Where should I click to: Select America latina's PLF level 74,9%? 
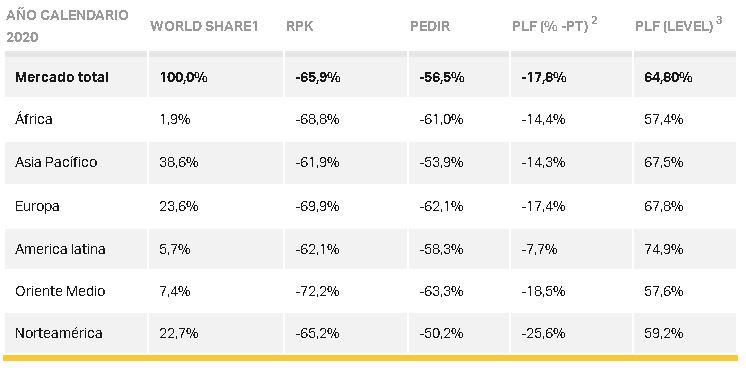click(x=664, y=249)
